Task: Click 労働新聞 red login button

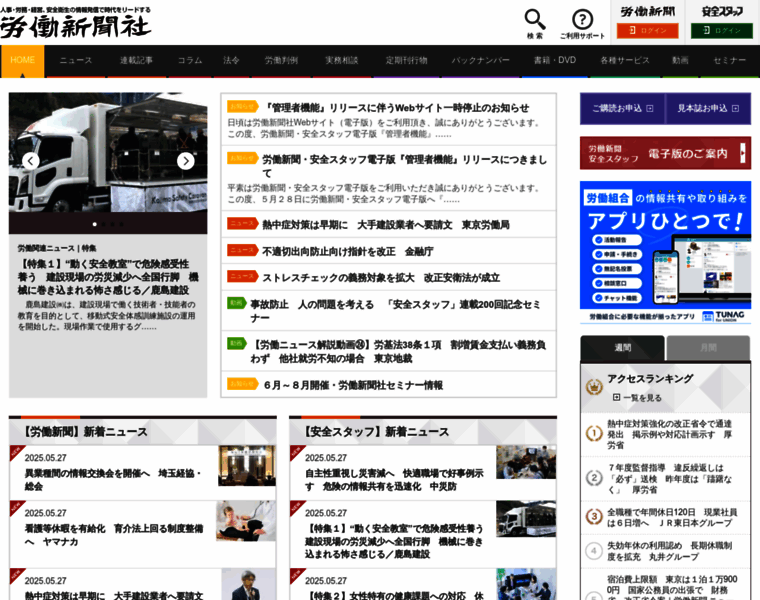Action: pyautogui.click(x=648, y=31)
